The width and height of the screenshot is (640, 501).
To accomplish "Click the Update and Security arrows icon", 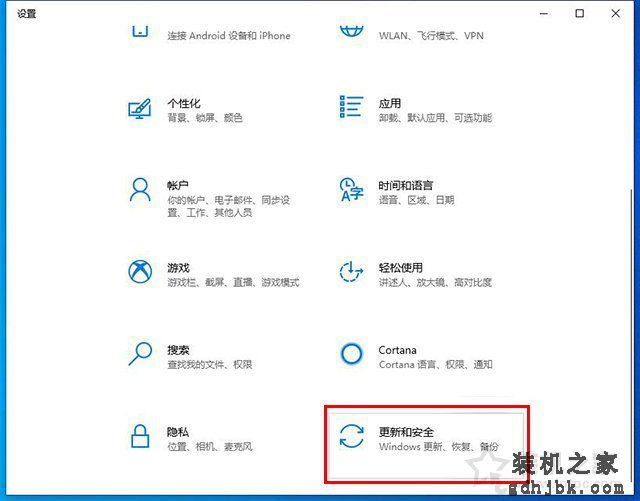I will tap(351, 436).
